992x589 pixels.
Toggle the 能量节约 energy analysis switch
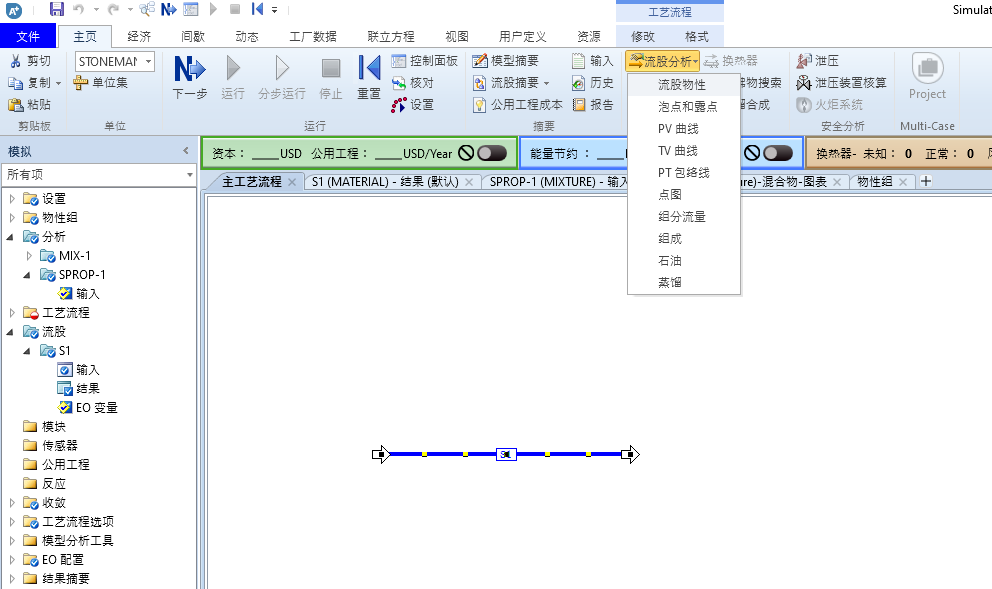click(777, 153)
